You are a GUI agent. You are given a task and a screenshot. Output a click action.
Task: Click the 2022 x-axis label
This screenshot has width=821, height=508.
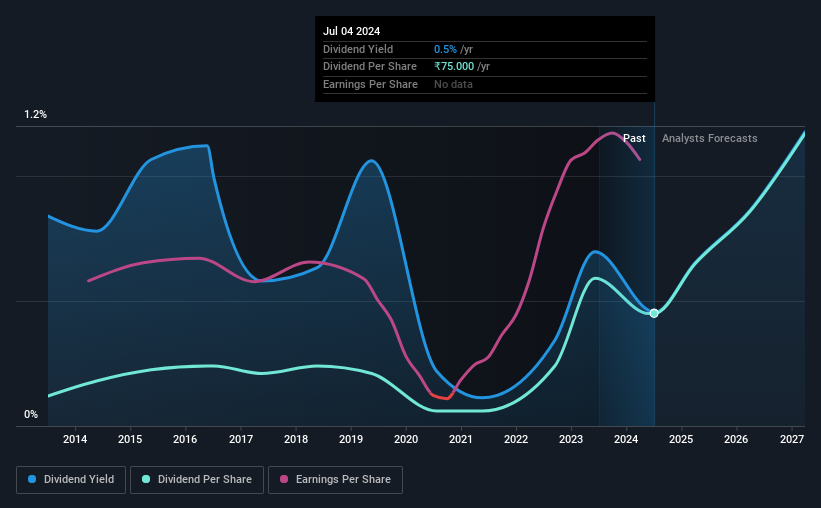[516, 439]
